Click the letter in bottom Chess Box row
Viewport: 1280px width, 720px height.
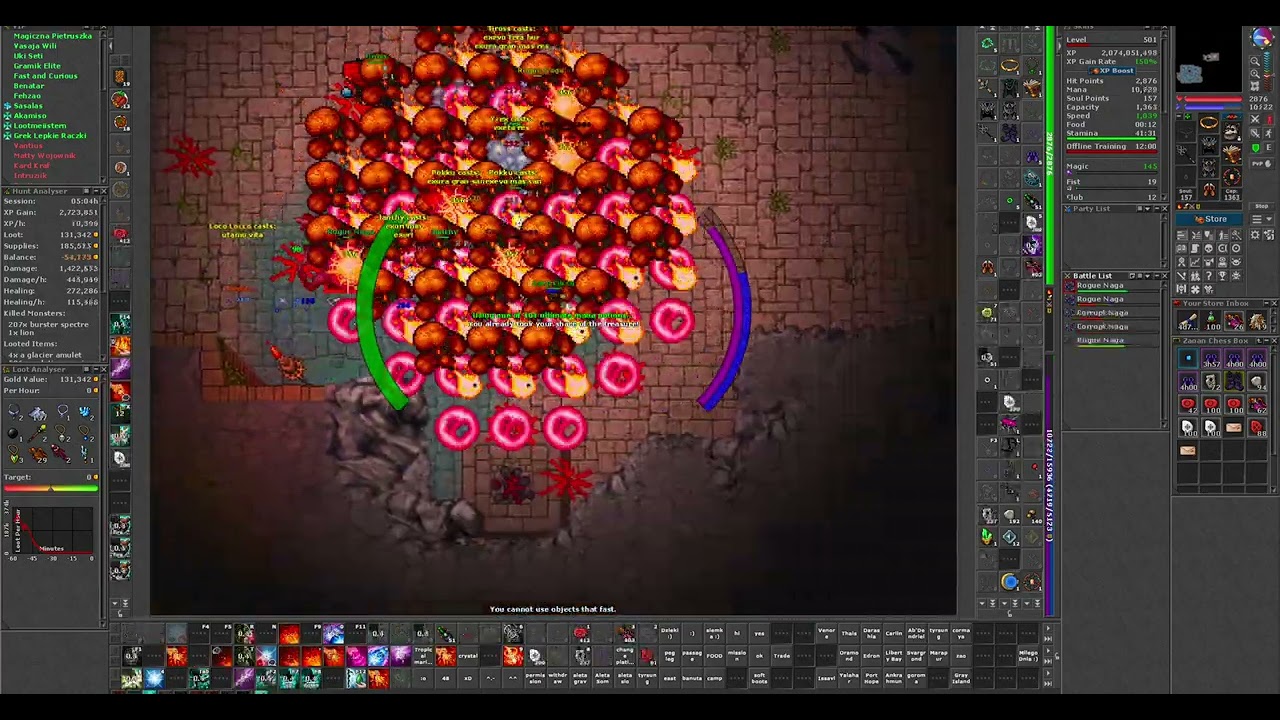1188,450
